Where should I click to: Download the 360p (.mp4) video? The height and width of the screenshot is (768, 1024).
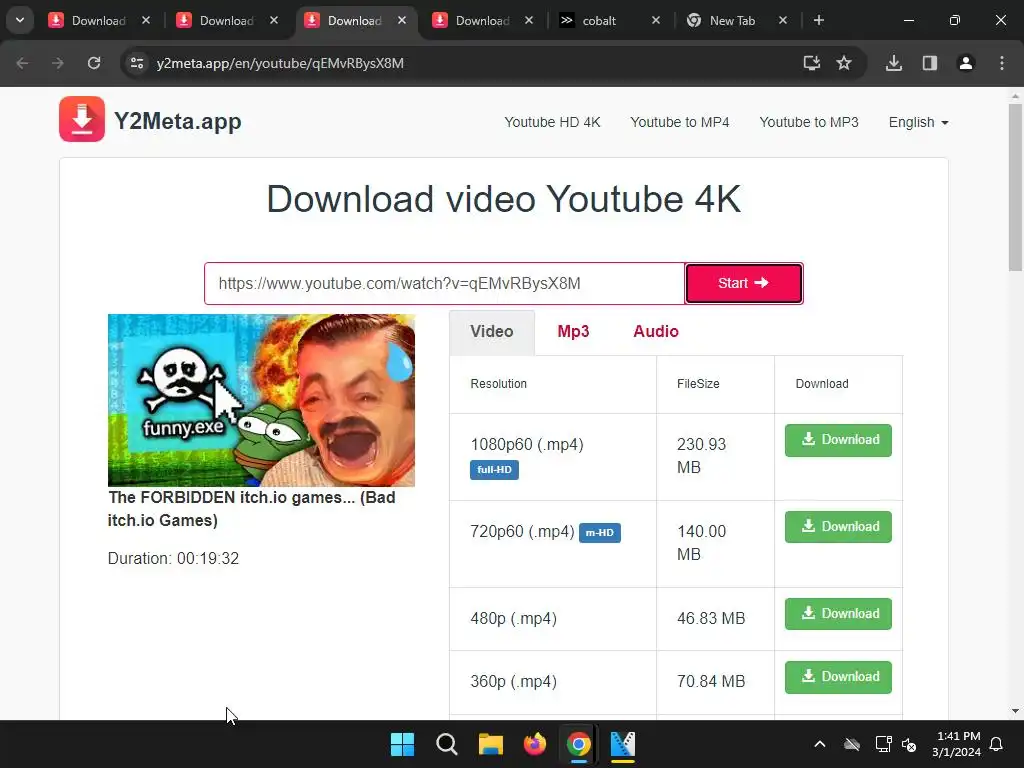coord(838,677)
